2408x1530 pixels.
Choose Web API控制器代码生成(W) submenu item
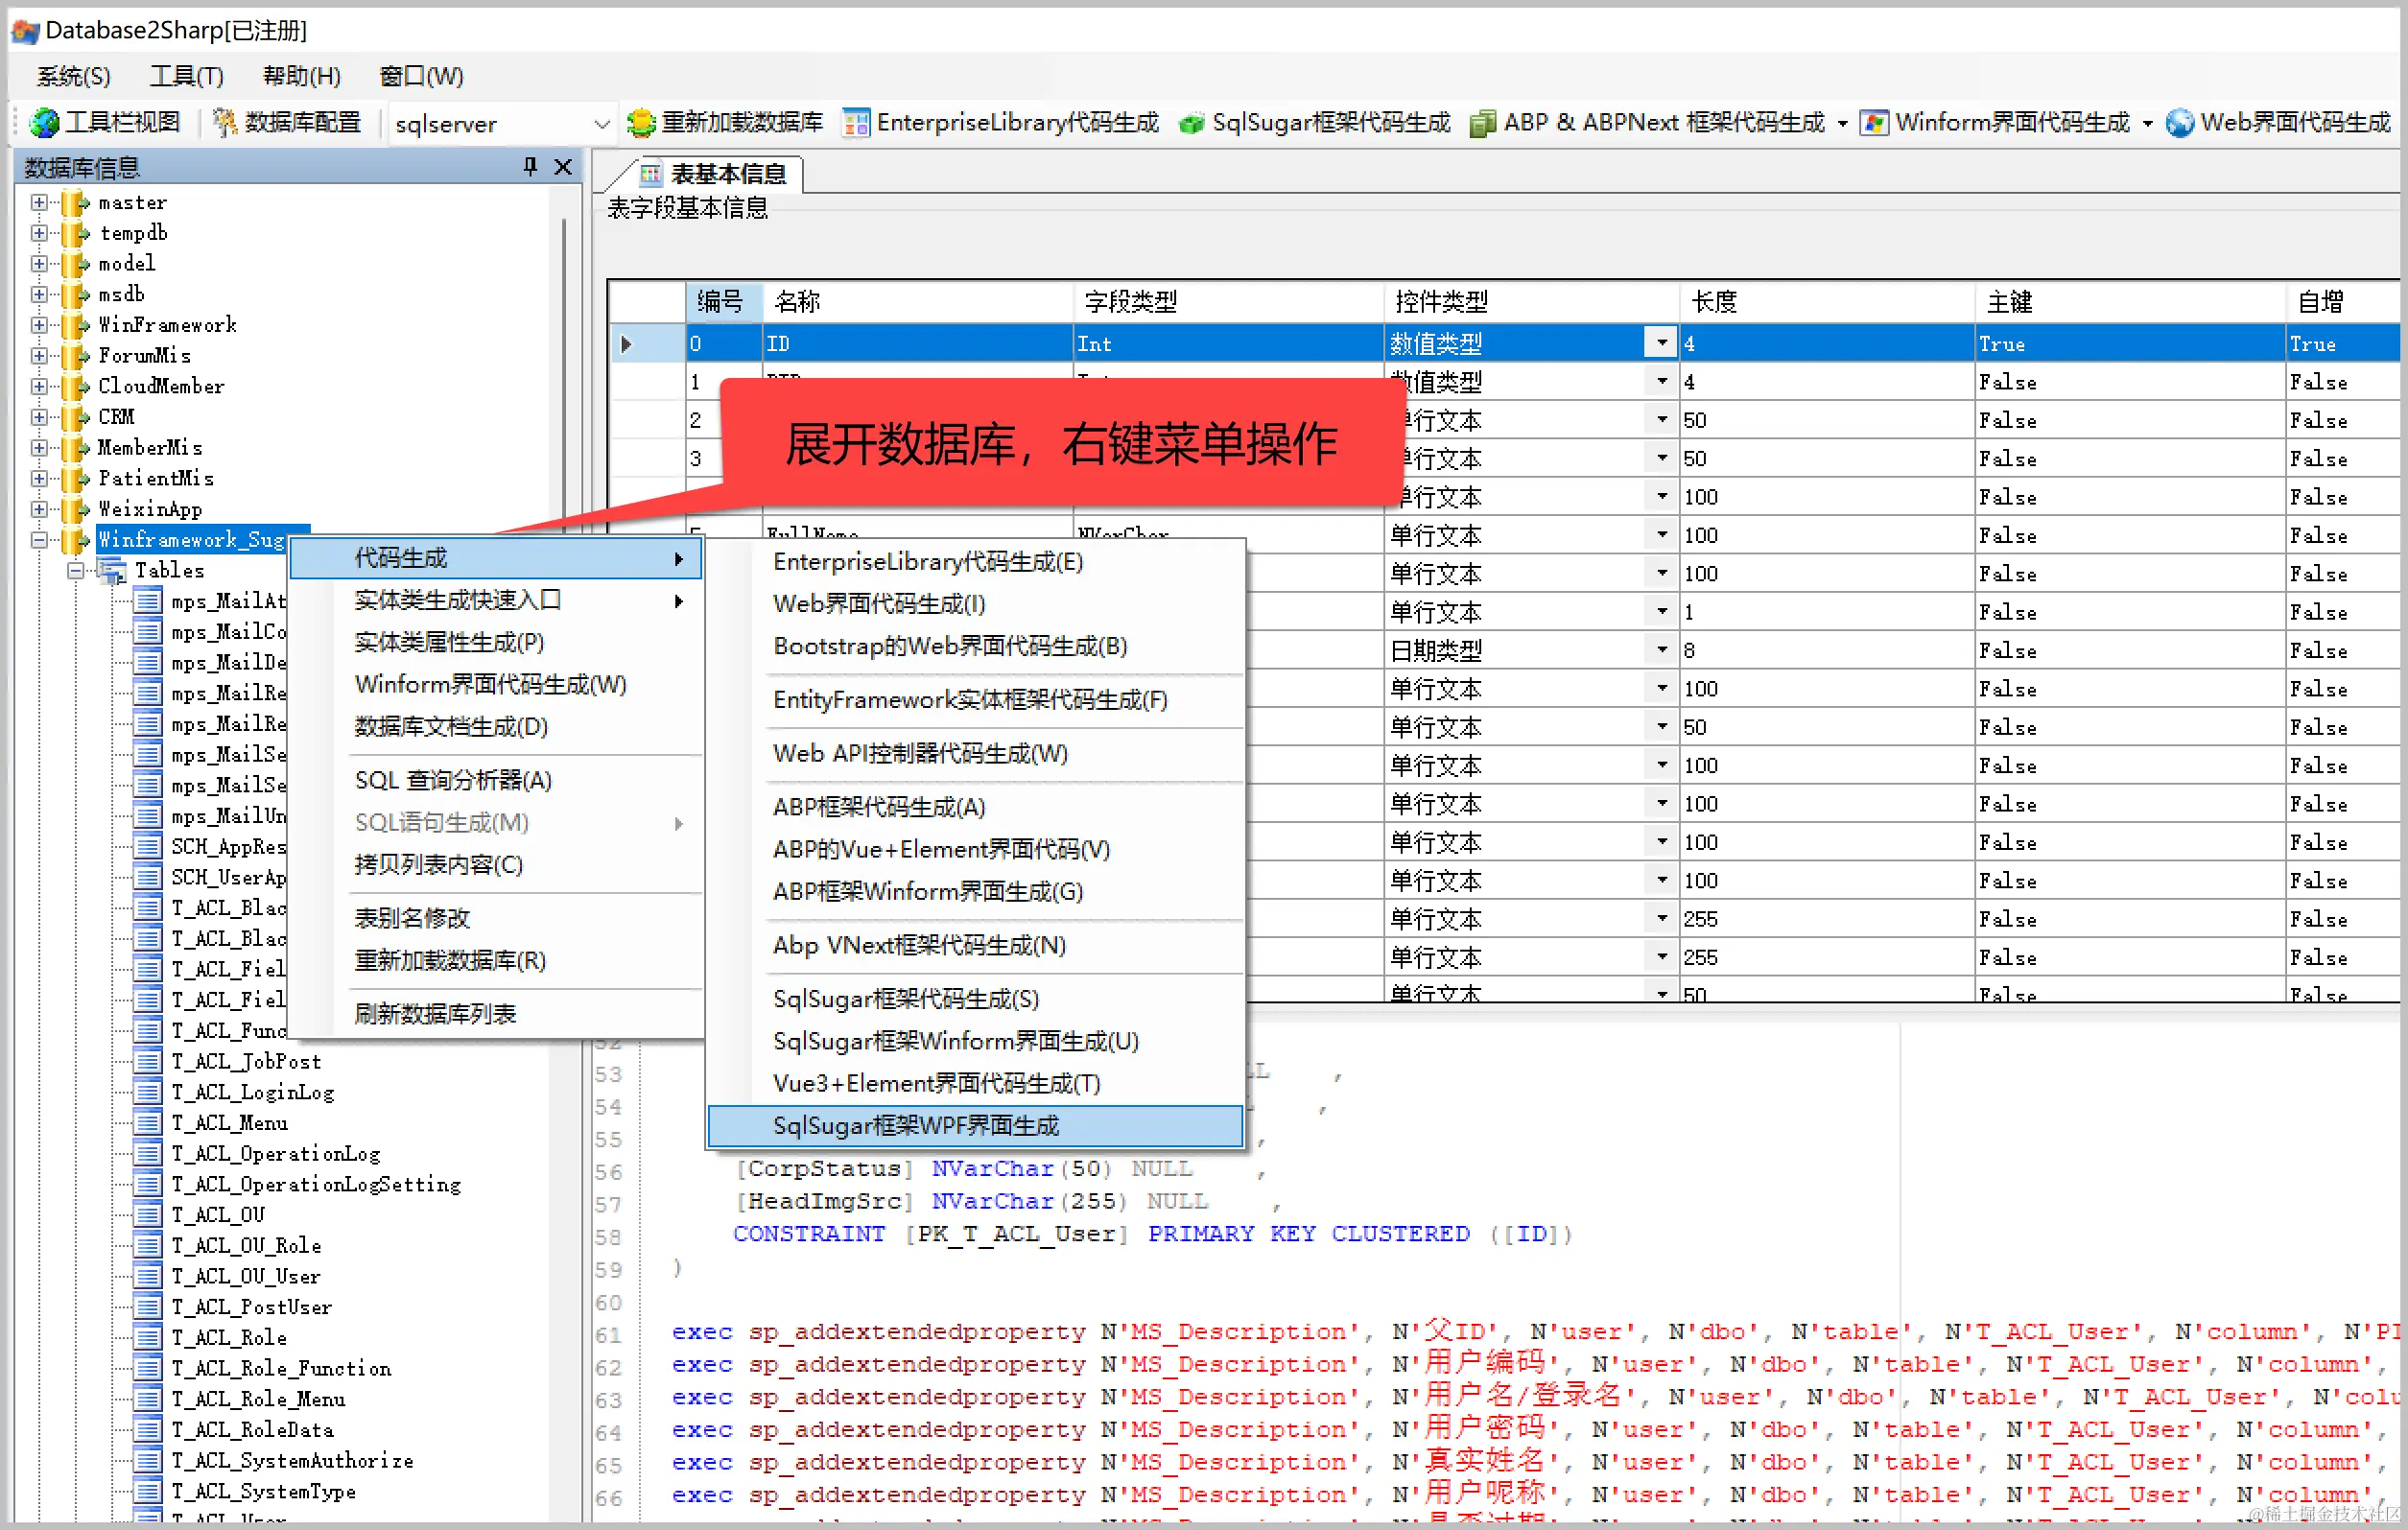[975, 754]
